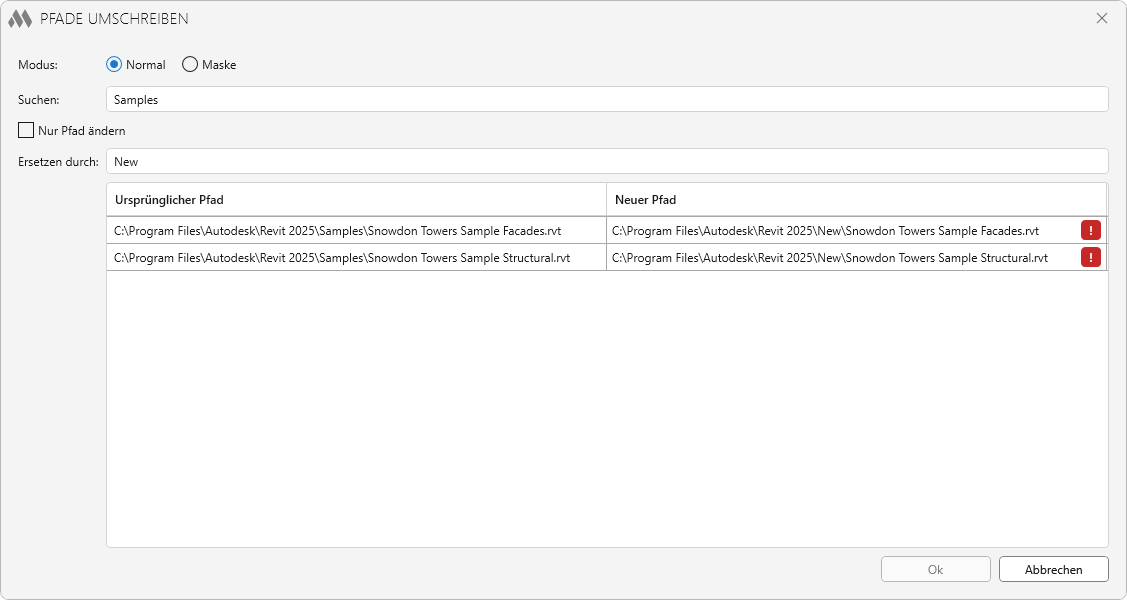The image size is (1127, 600).
Task: Select the Maske mode radio button
Action: (190, 65)
